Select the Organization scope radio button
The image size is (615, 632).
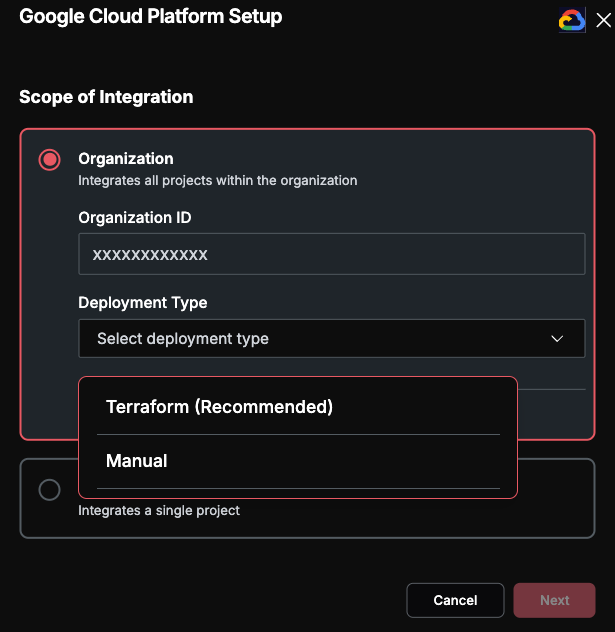coord(50,160)
